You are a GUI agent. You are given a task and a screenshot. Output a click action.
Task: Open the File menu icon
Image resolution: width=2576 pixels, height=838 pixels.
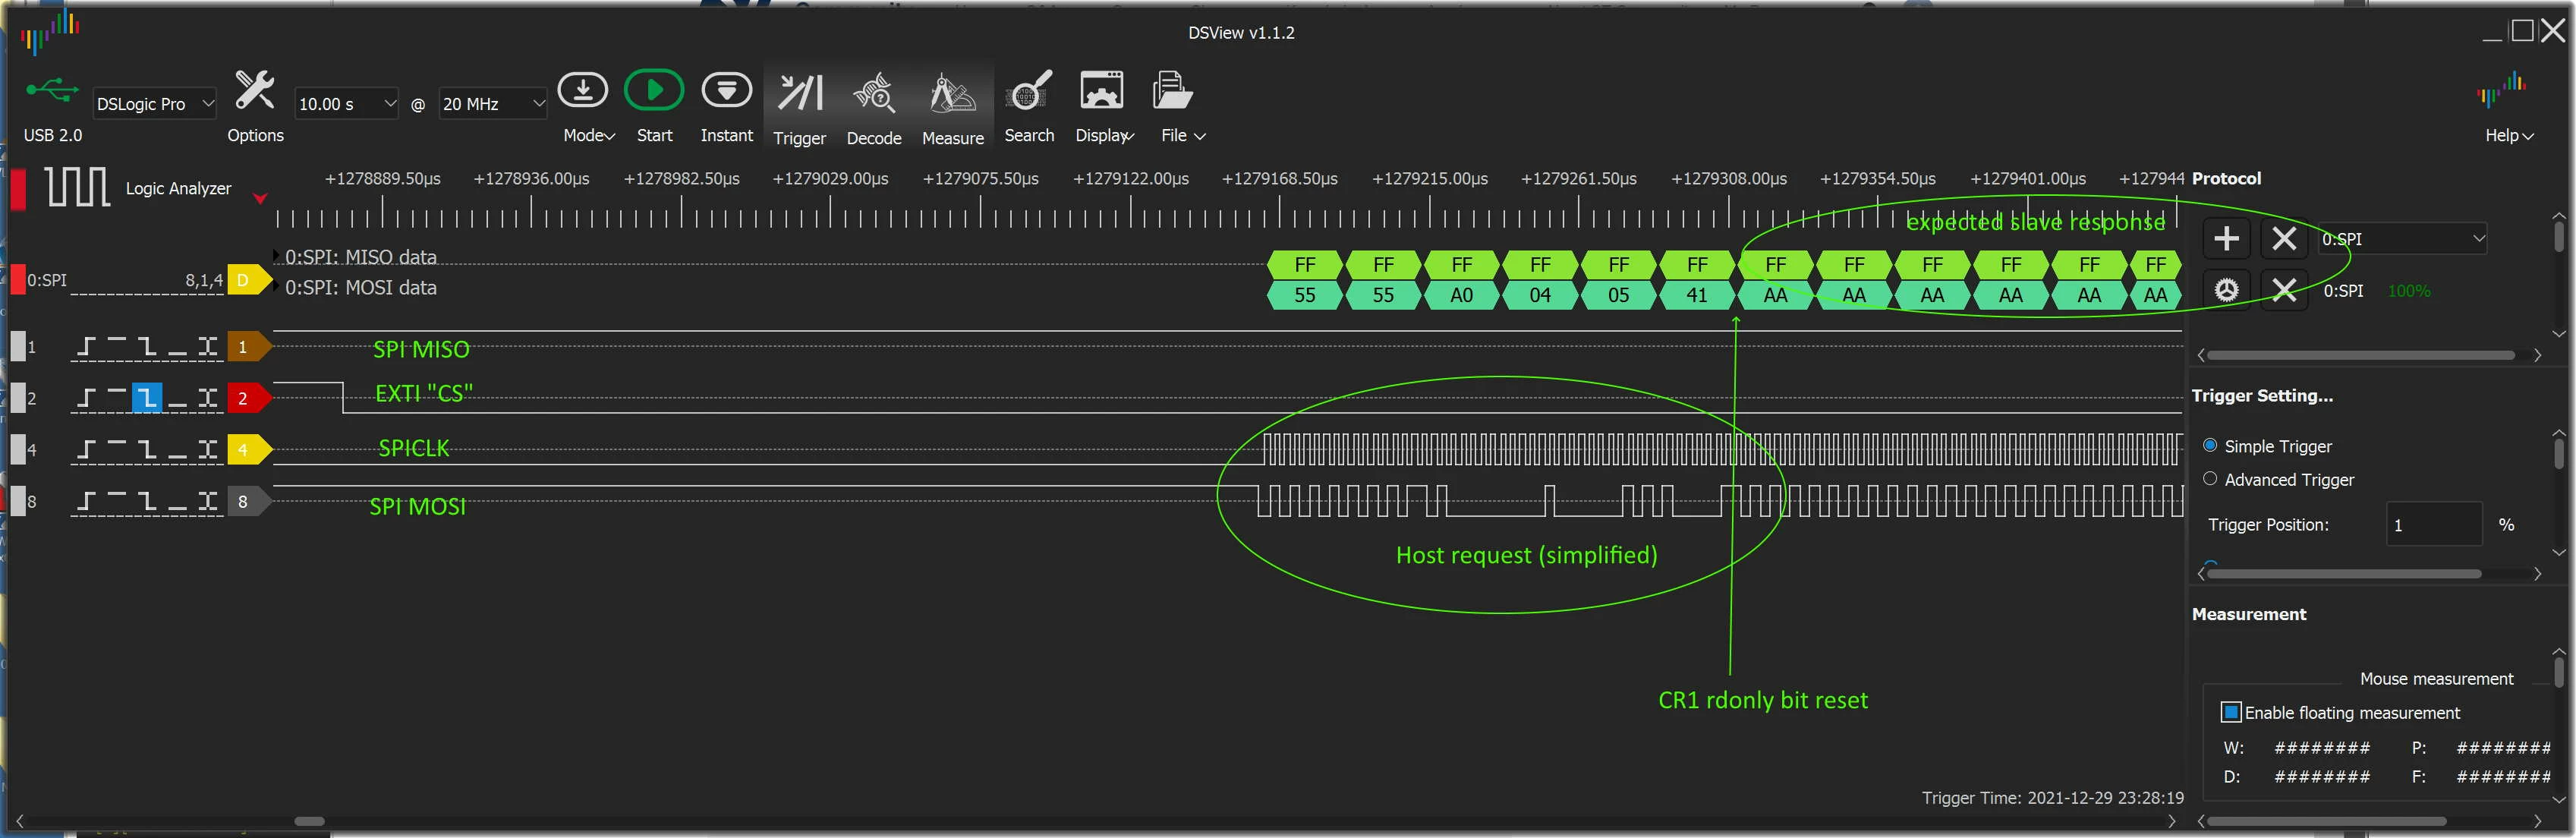coord(1172,91)
